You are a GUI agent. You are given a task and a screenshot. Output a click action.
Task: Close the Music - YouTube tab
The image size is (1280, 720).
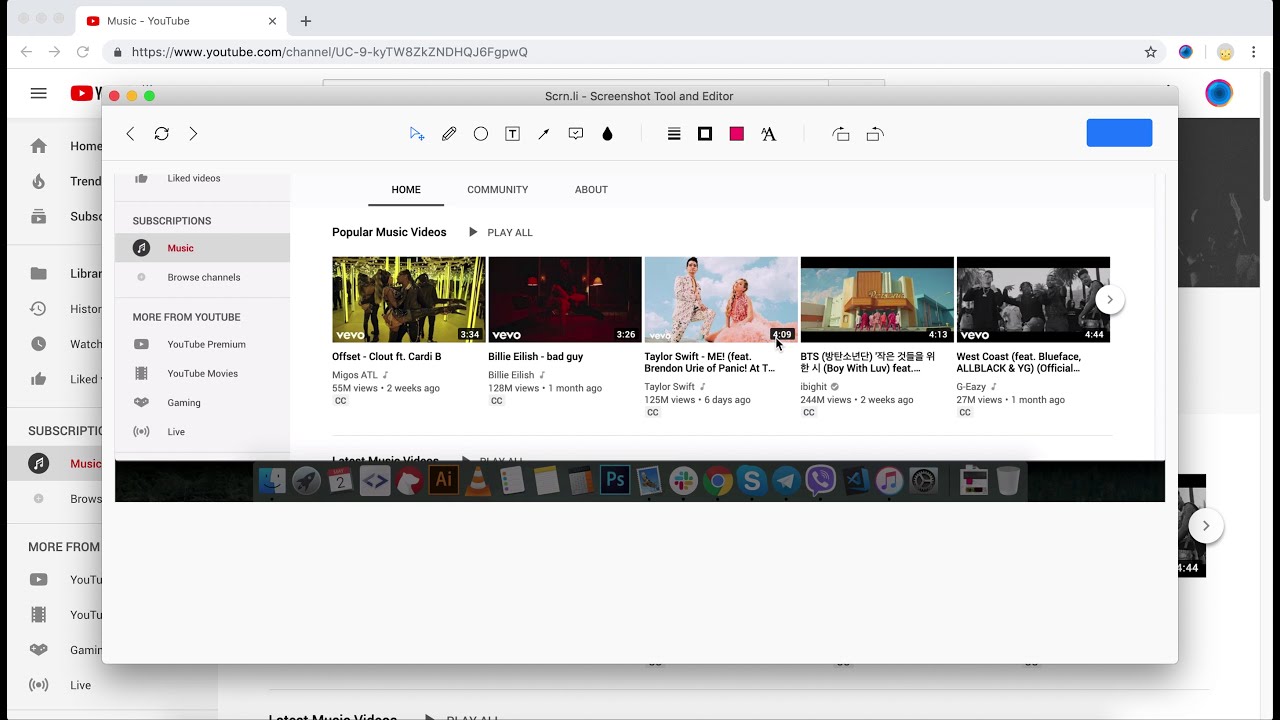(x=272, y=21)
